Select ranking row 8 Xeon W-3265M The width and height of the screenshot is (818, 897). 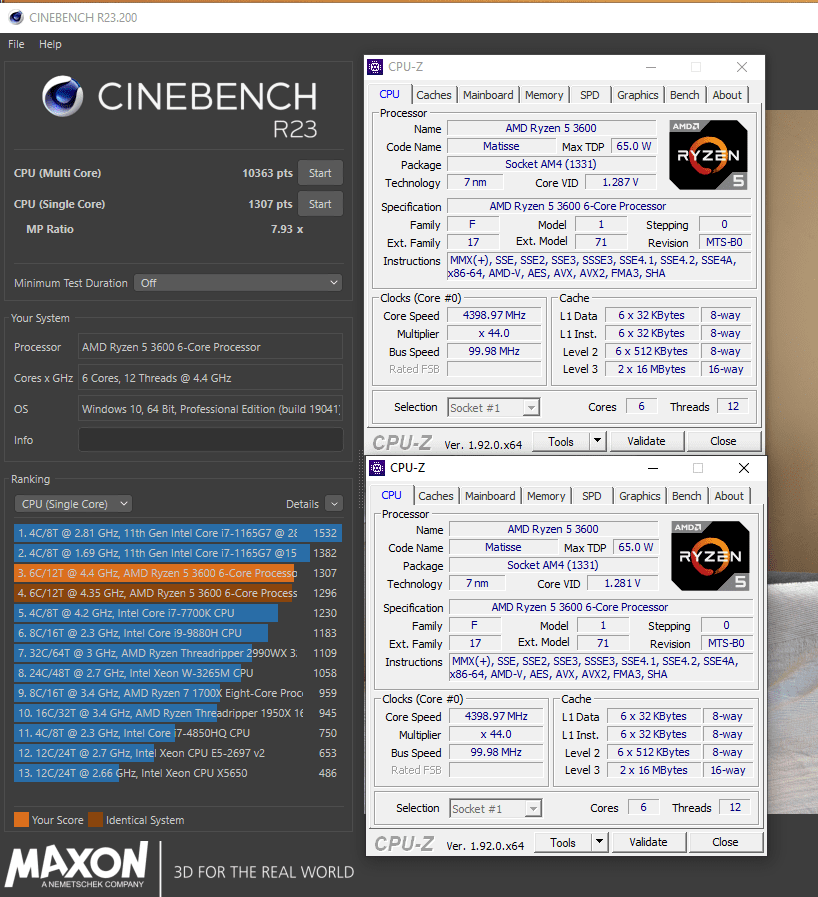(x=178, y=673)
